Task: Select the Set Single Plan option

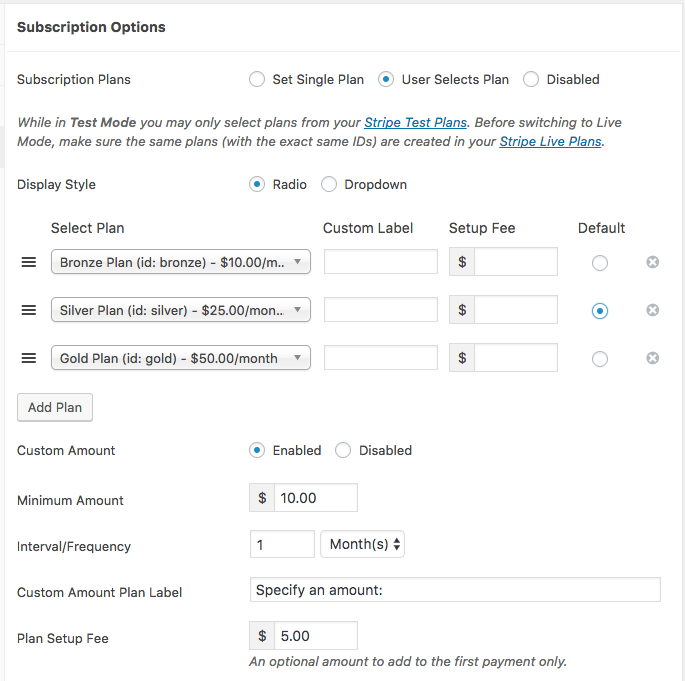Action: click(257, 79)
